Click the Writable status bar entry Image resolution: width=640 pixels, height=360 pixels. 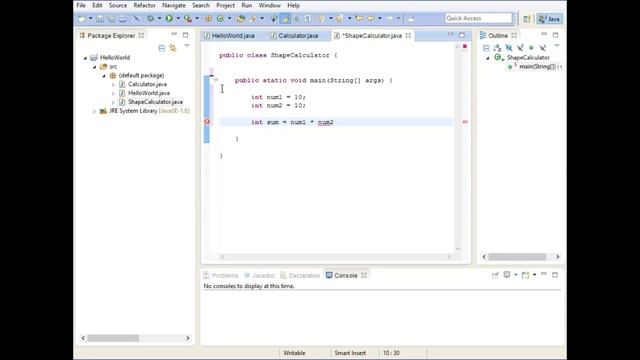(x=294, y=353)
